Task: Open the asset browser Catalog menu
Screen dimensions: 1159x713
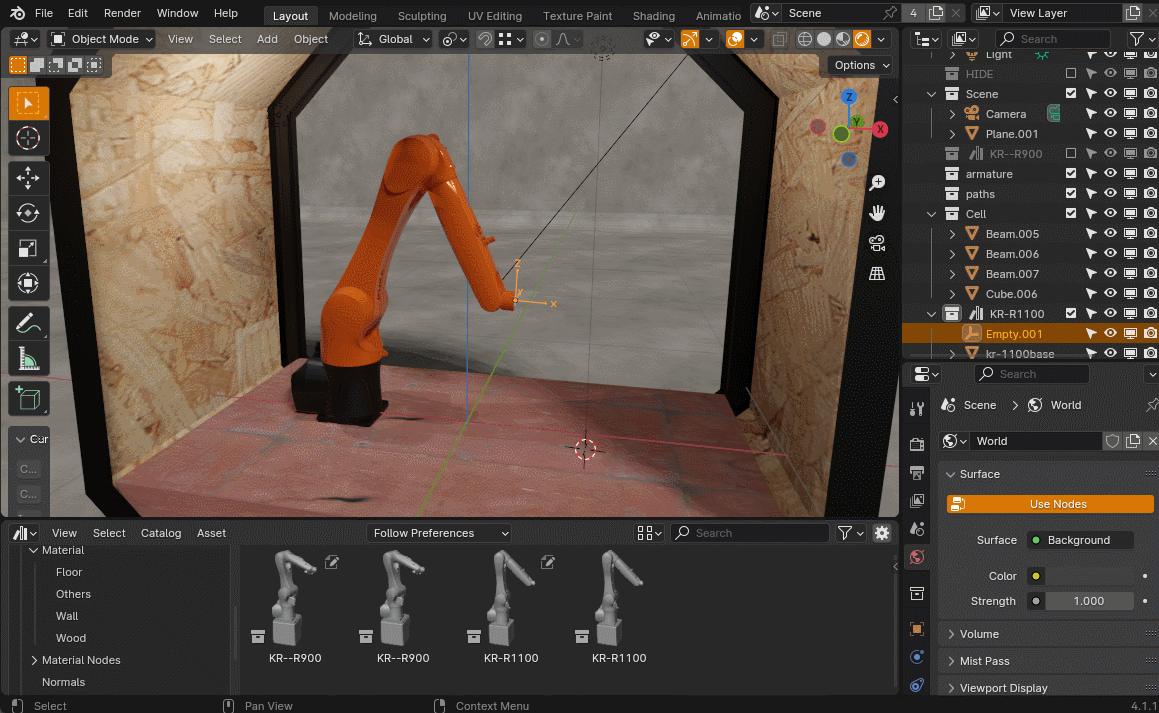Action: click(x=160, y=533)
